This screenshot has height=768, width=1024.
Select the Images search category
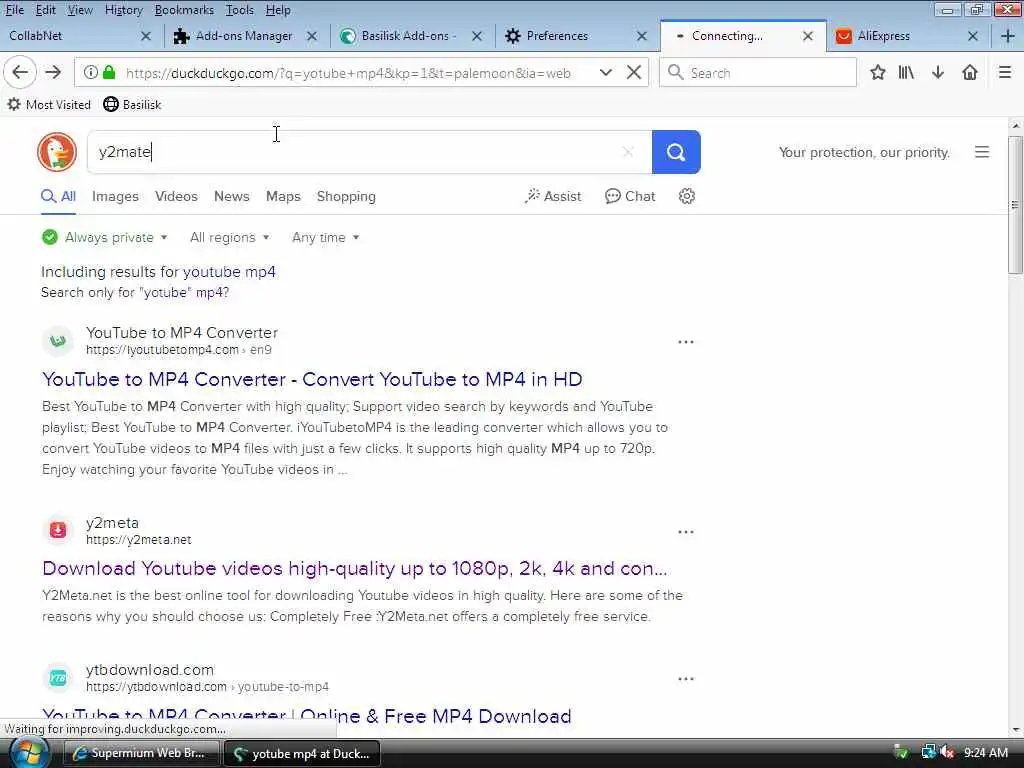tap(115, 196)
